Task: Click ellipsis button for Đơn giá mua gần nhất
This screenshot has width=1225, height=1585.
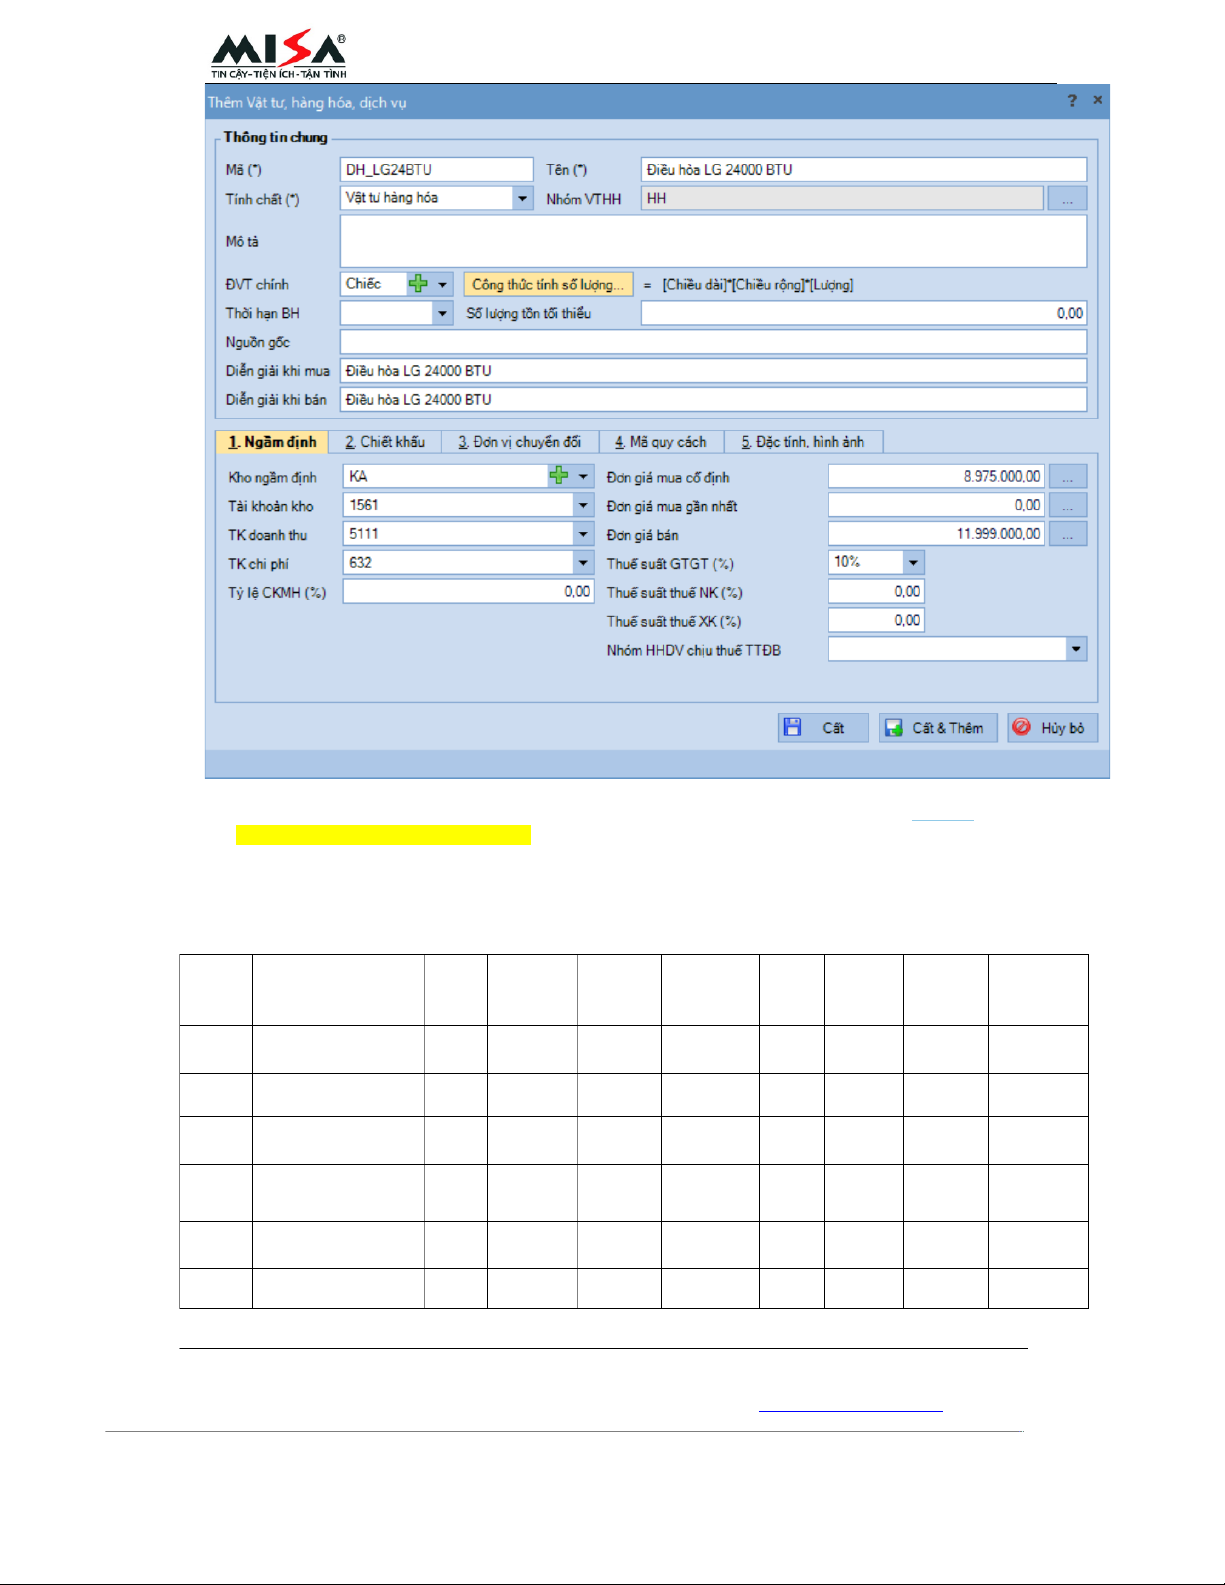Action: coord(1067,506)
